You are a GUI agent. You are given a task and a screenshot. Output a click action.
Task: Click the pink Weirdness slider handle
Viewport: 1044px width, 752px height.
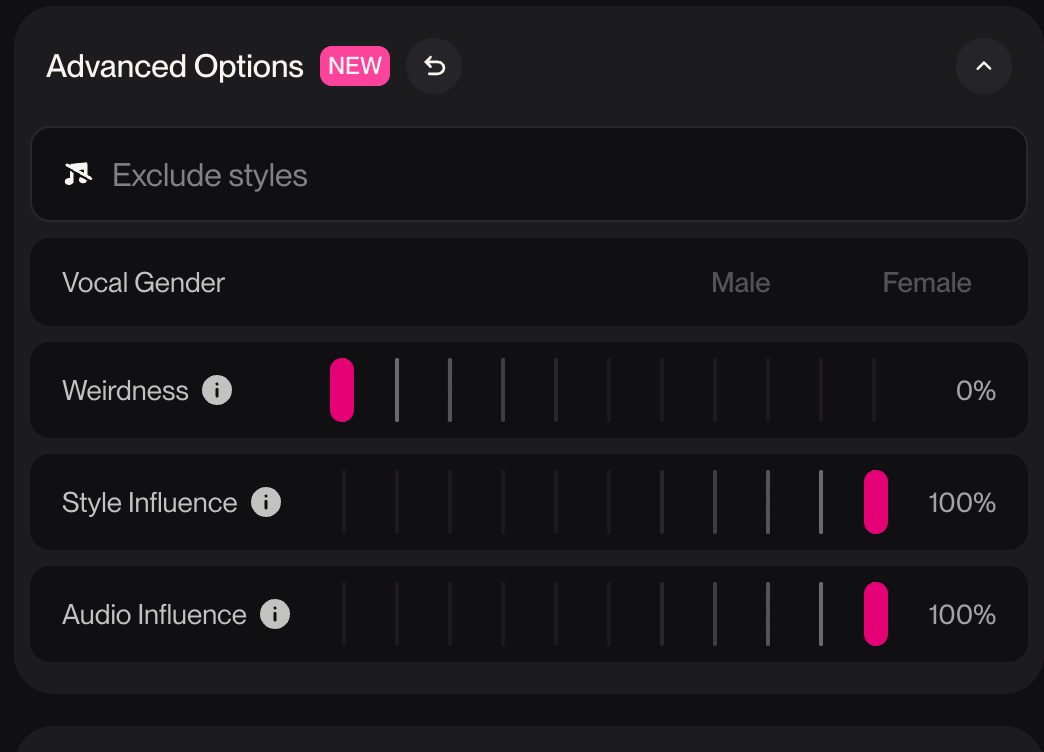342,390
